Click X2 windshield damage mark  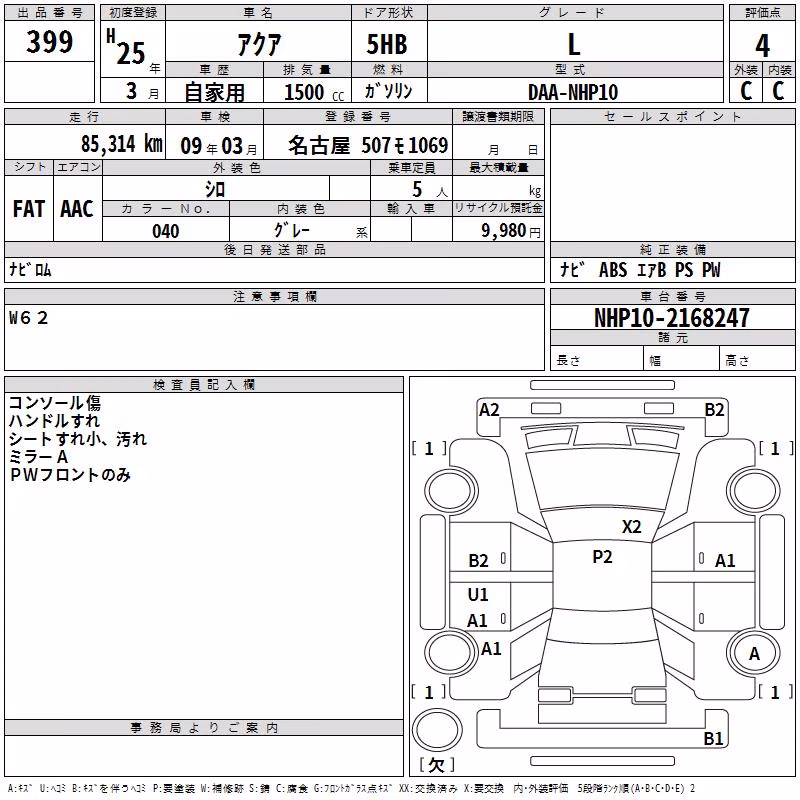tap(631, 526)
